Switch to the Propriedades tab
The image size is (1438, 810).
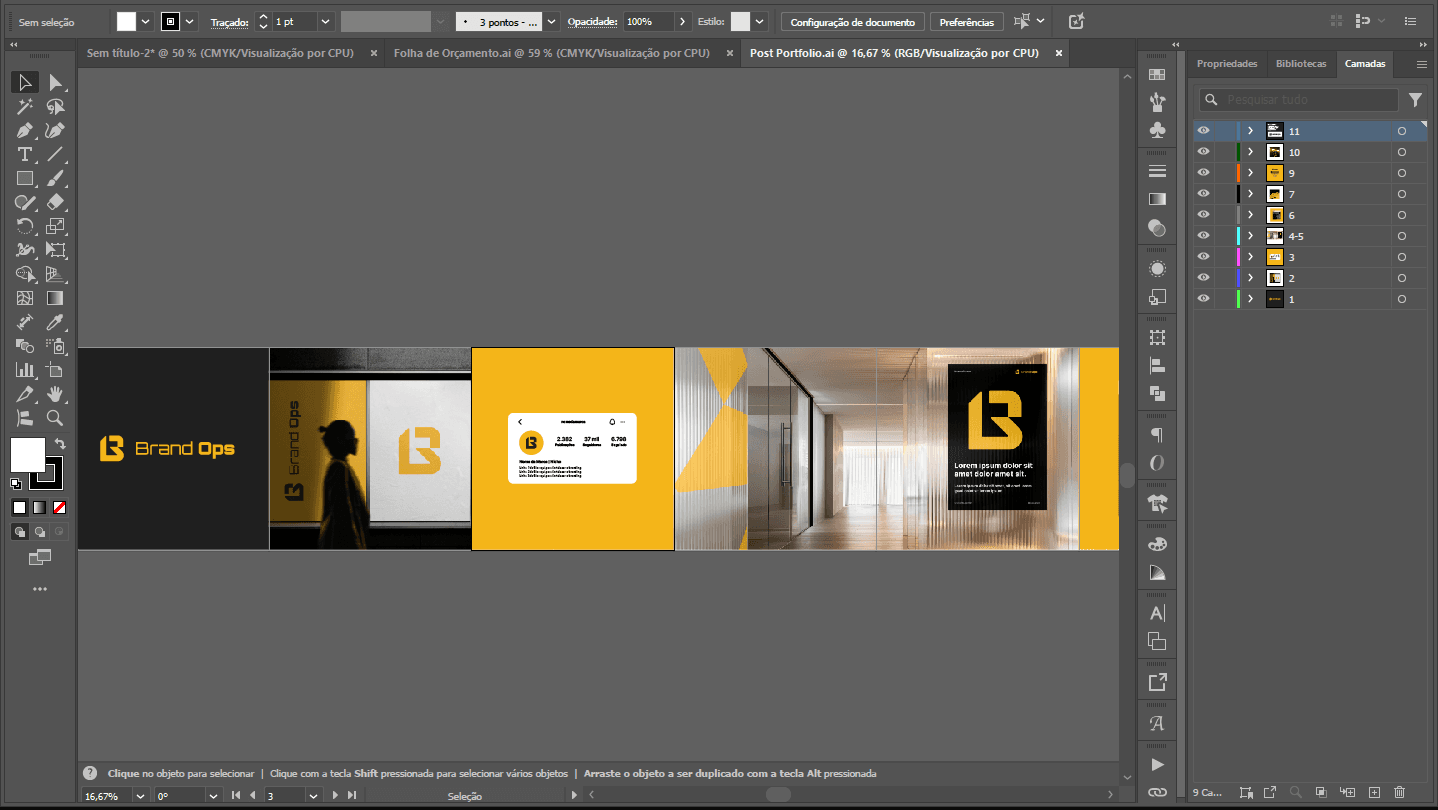coord(1227,63)
